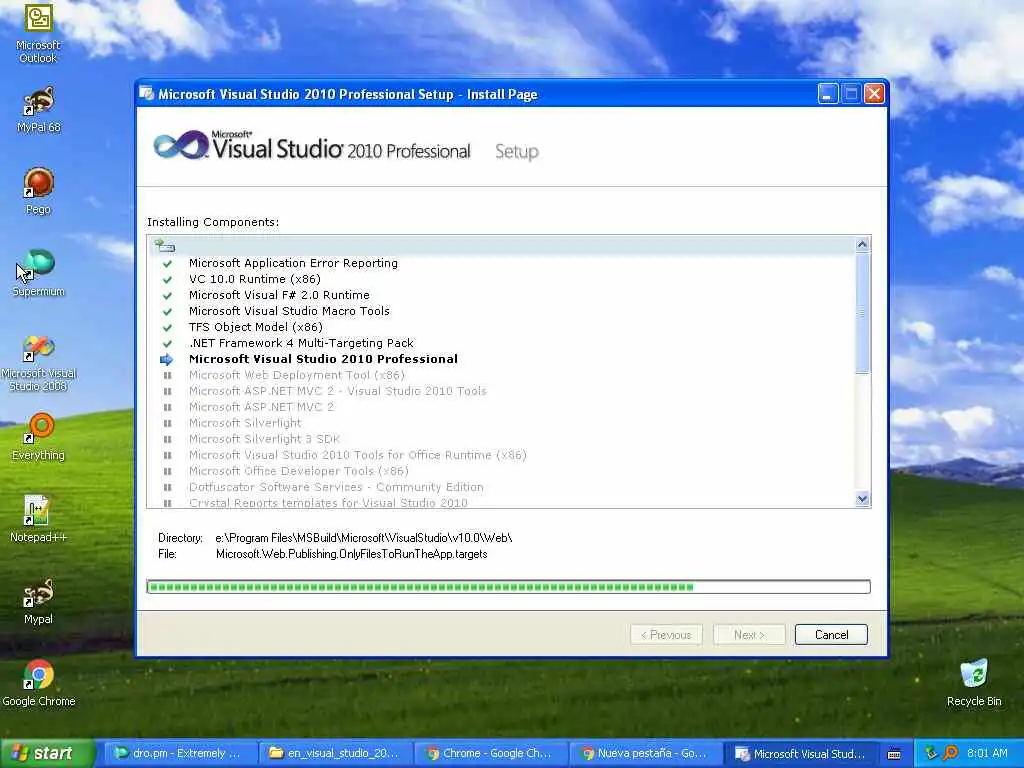Select the Everything desktop shortcut
Viewport: 1024px width, 768px height.
pos(39,436)
